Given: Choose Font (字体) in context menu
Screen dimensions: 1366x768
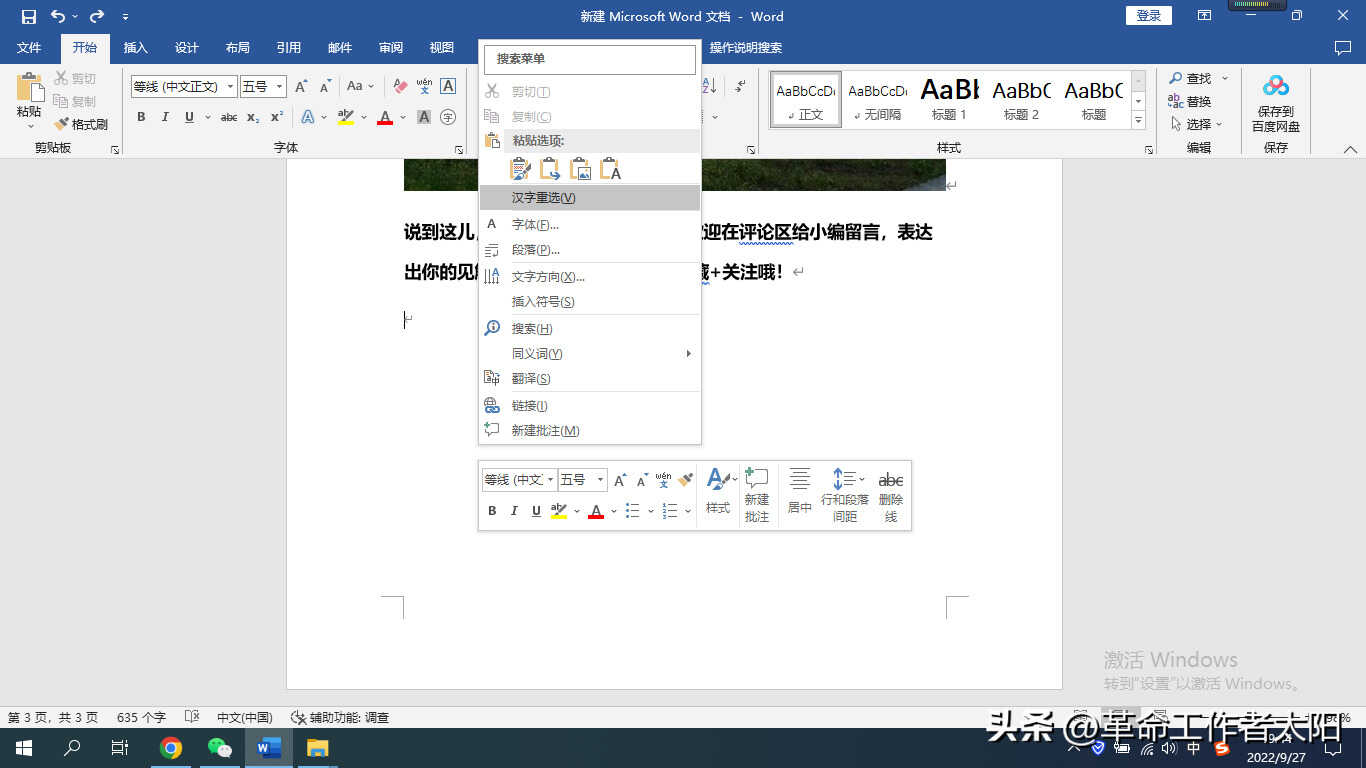Looking at the screenshot, I should point(590,225).
